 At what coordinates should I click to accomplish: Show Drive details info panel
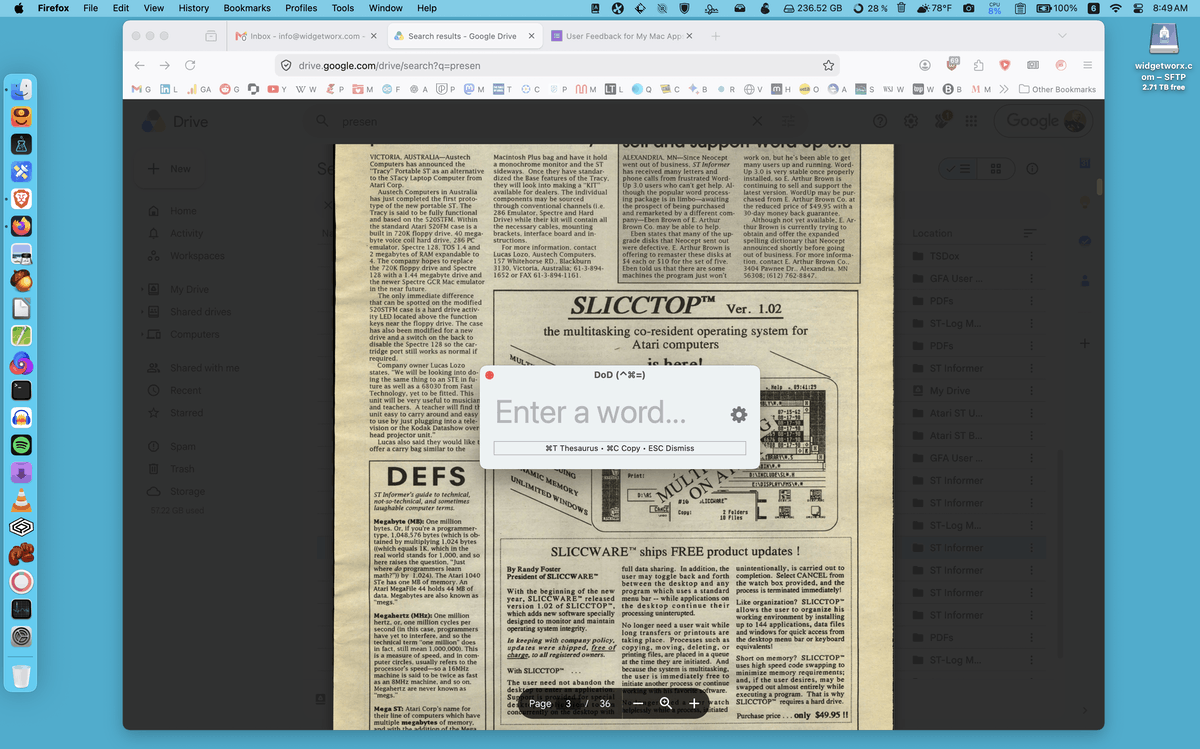[1032, 168]
